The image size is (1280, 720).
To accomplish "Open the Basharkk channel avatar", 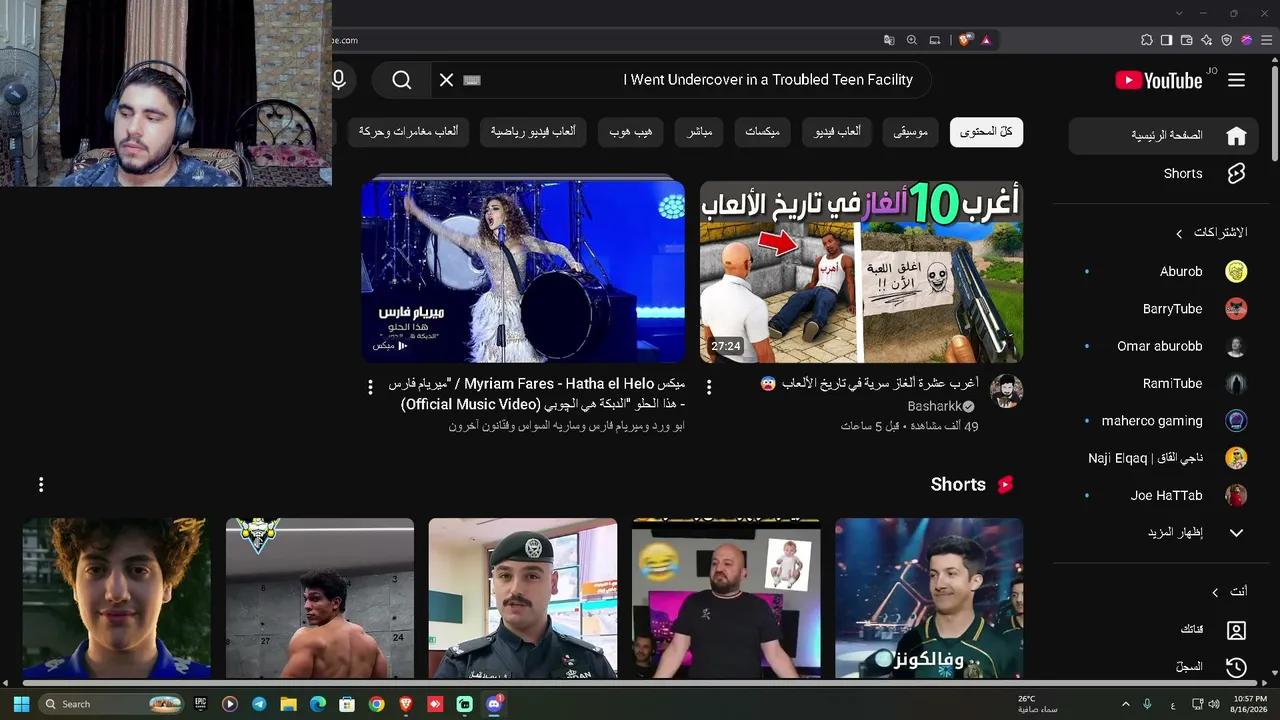I will tap(1006, 392).
